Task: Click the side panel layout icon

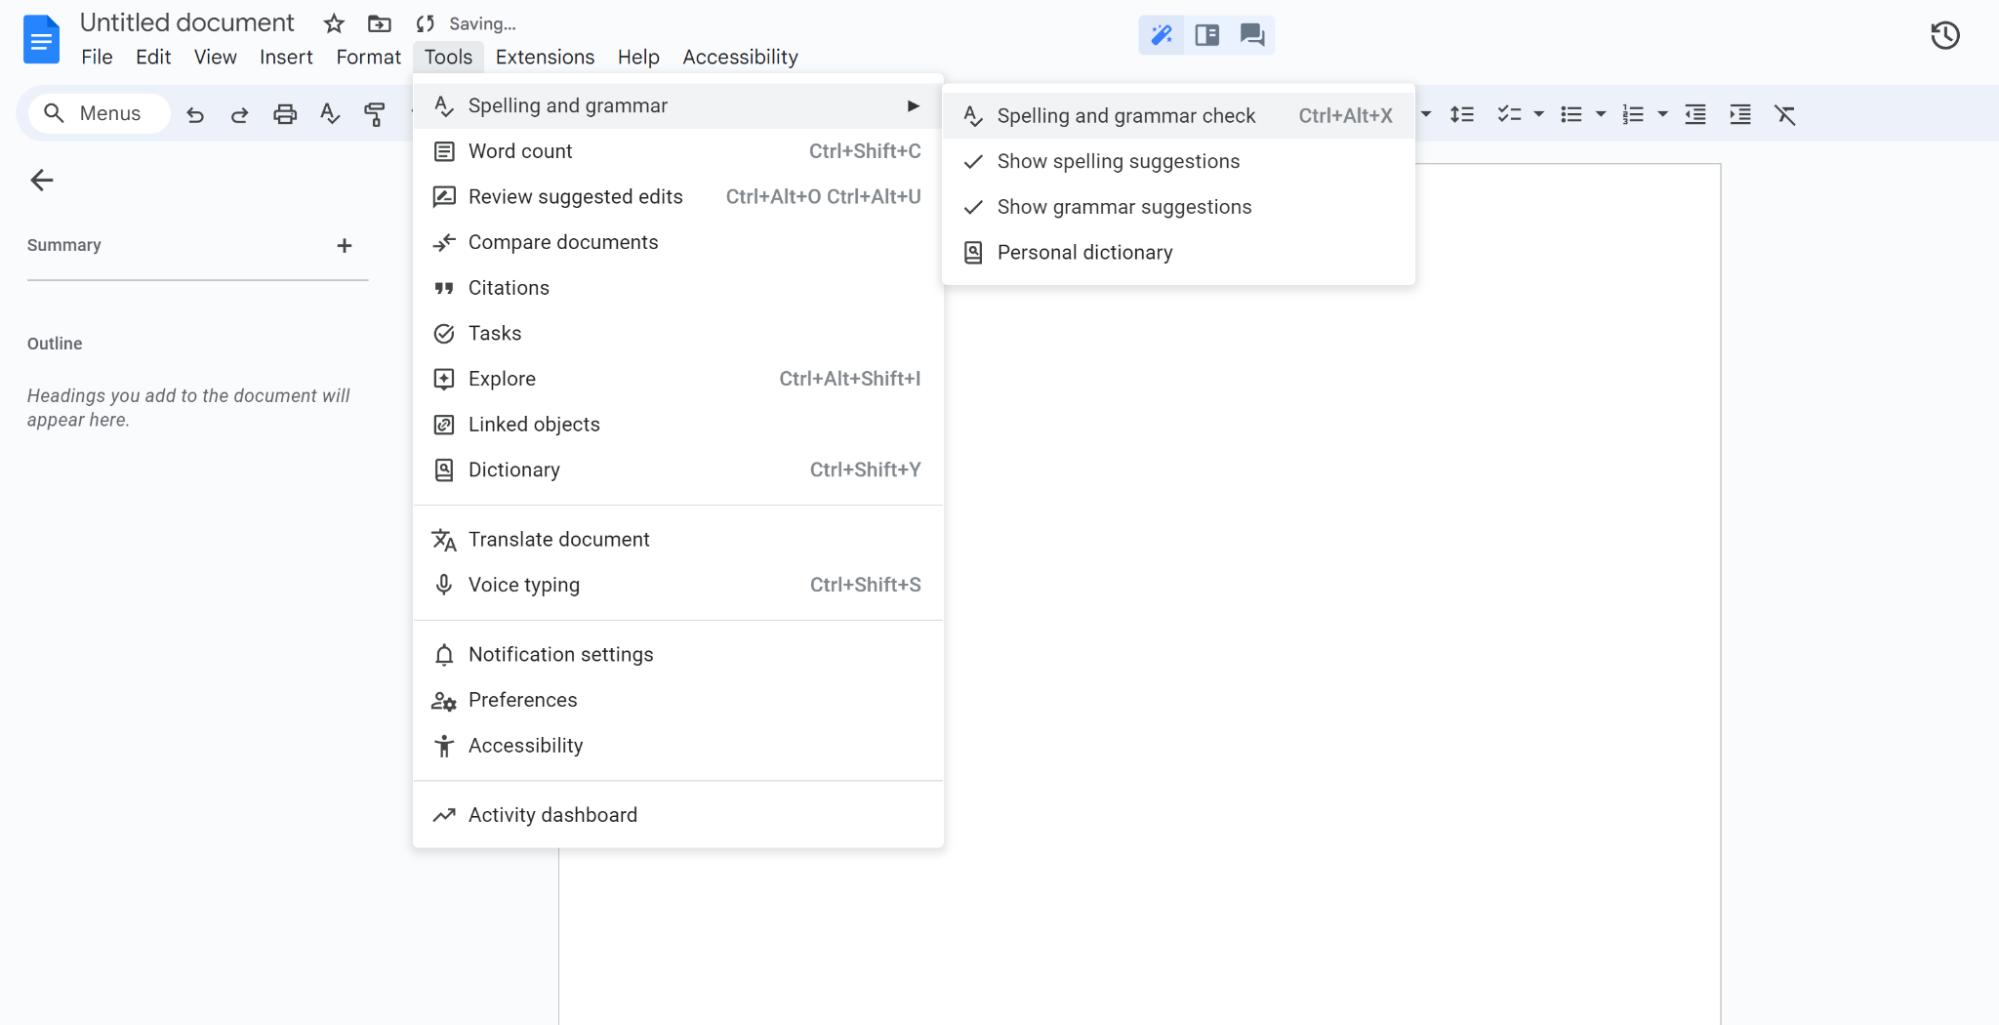Action: point(1207,35)
